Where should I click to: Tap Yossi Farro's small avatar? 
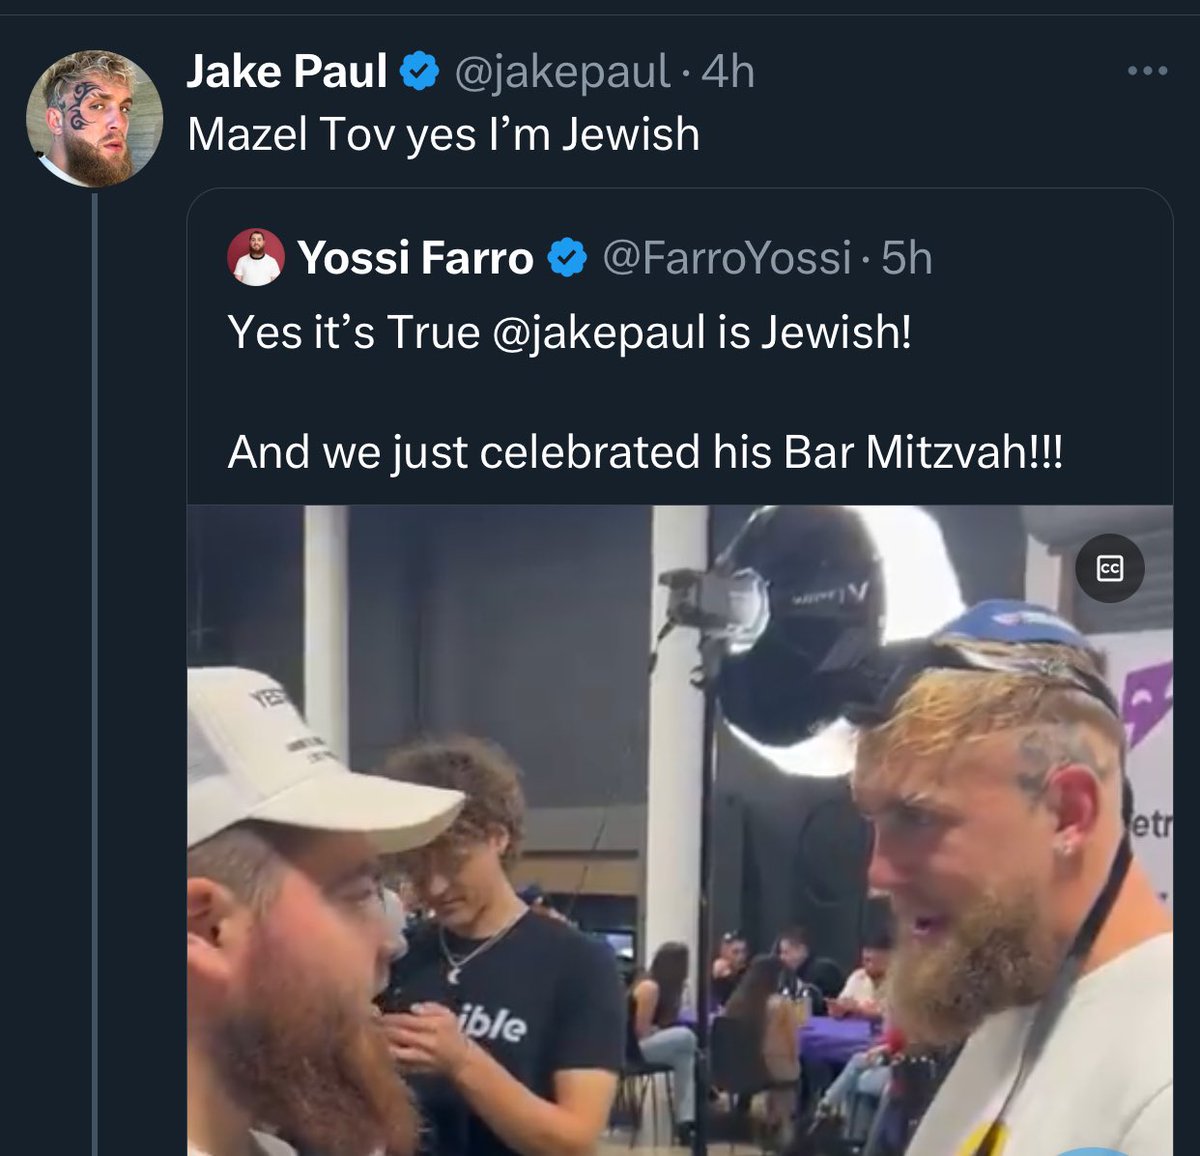point(256,258)
